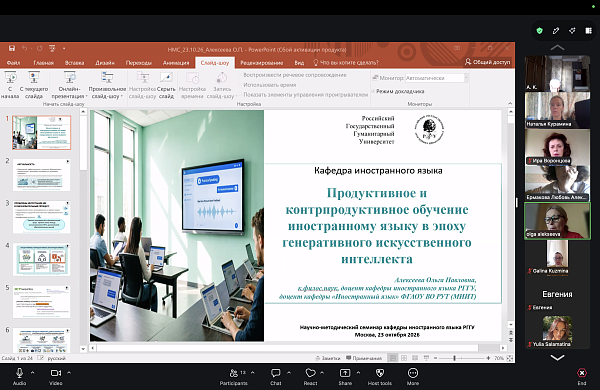Image resolution: width=600 pixels, height=390 pixels.
Task: Click zoom in plus button
Action: tap(488, 358)
